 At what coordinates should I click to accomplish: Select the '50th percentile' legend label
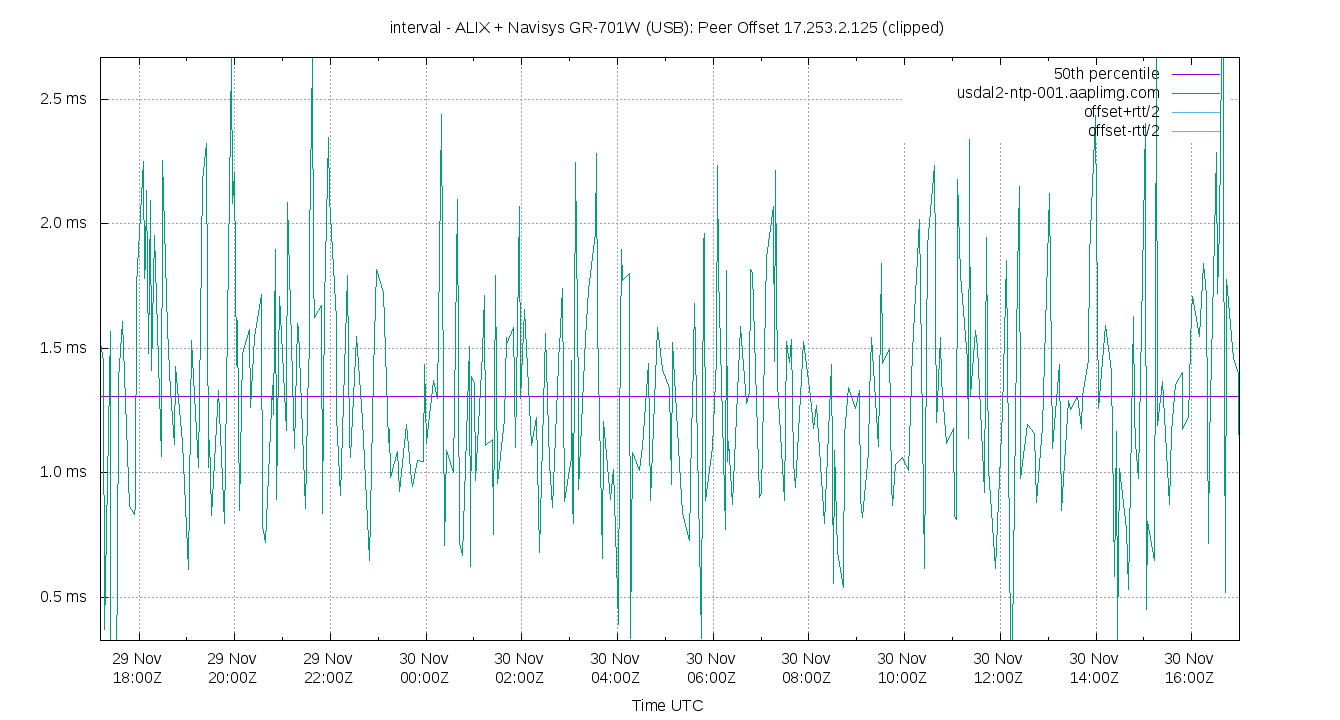point(1107,74)
